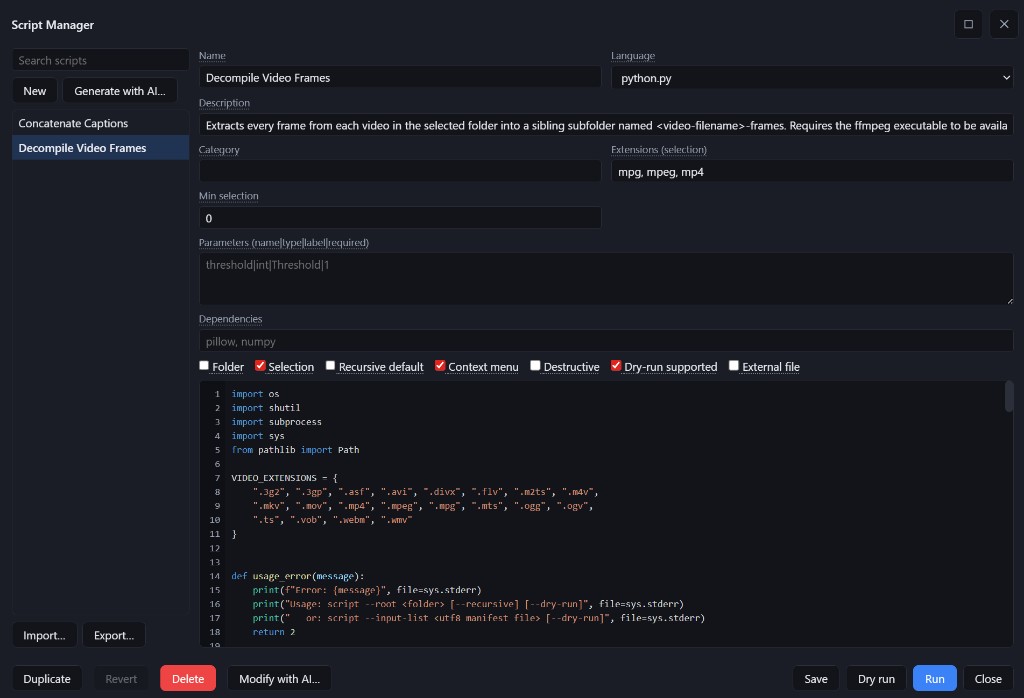Click the 'import shutil' code line
The image size is (1024, 698).
(x=266, y=407)
